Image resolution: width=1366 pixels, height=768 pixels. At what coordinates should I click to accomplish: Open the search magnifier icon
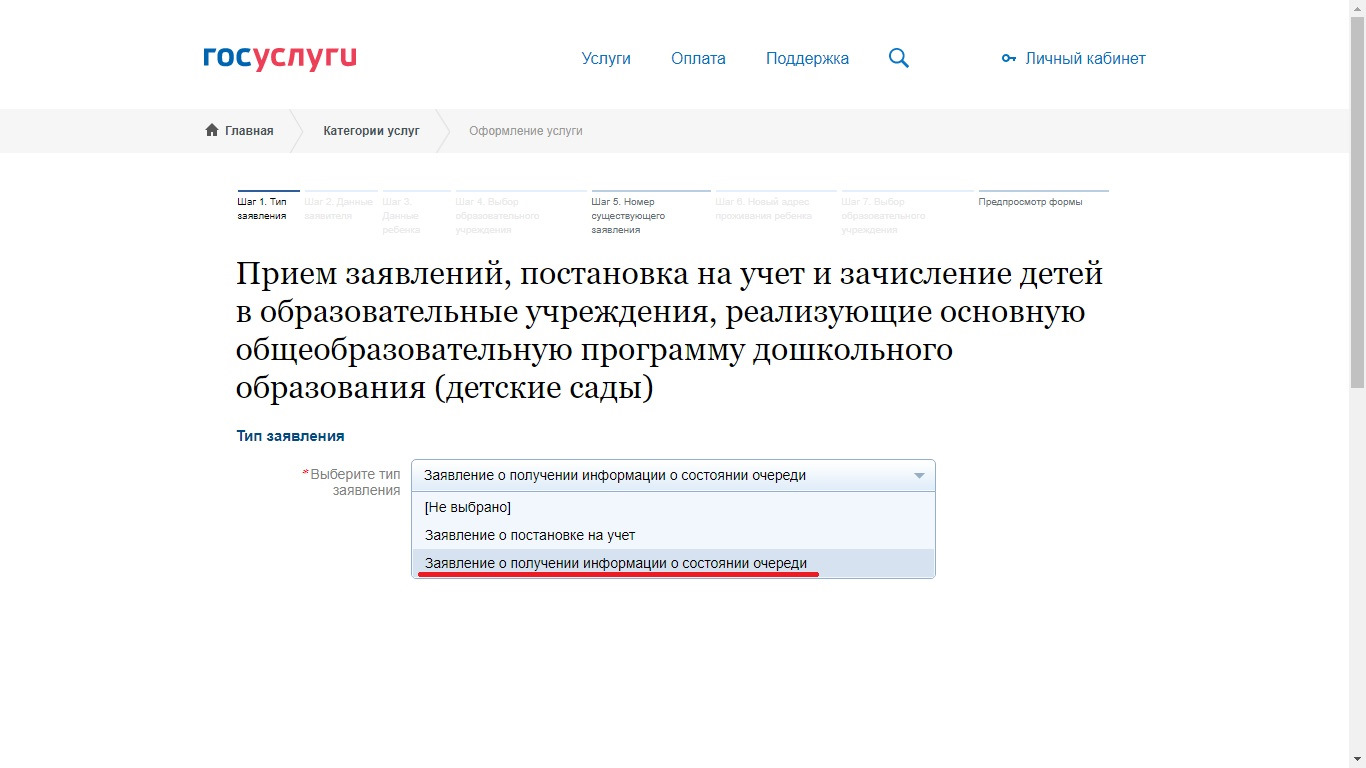pos(899,58)
